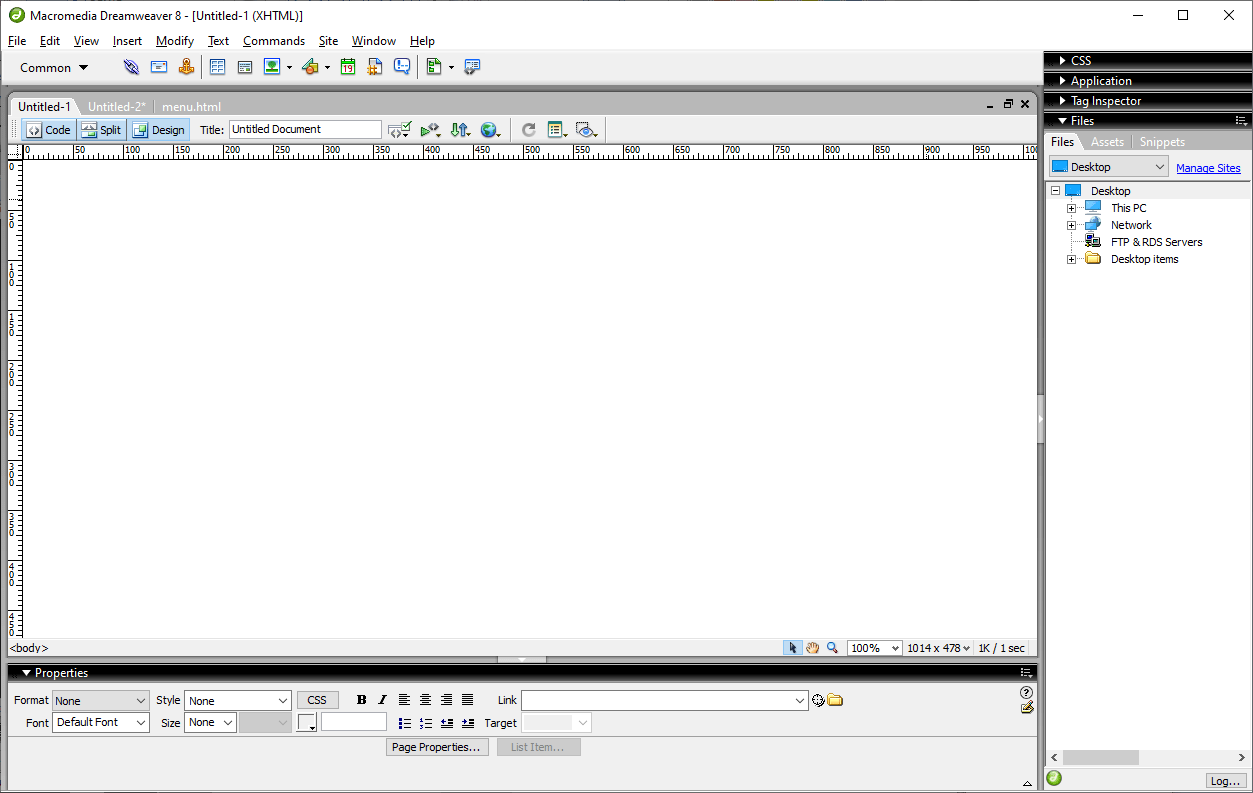Open the 100% zoom level dropdown

(875, 648)
